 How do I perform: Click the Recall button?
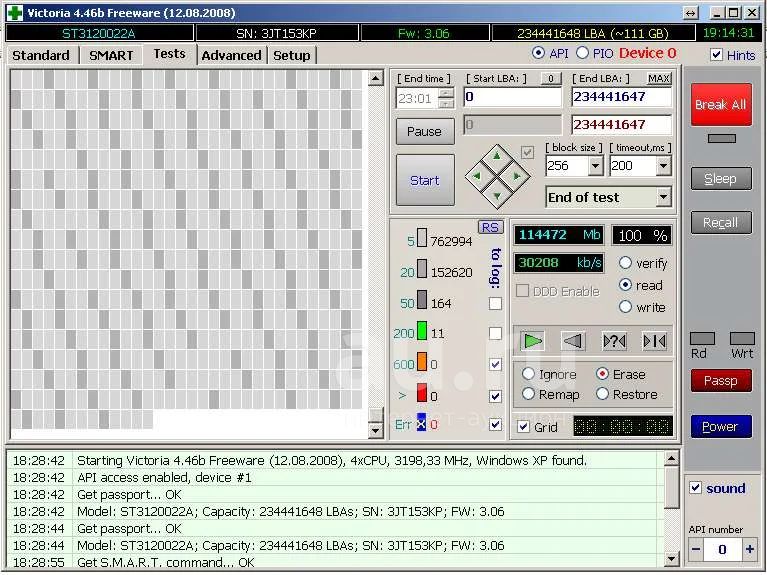[x=721, y=223]
